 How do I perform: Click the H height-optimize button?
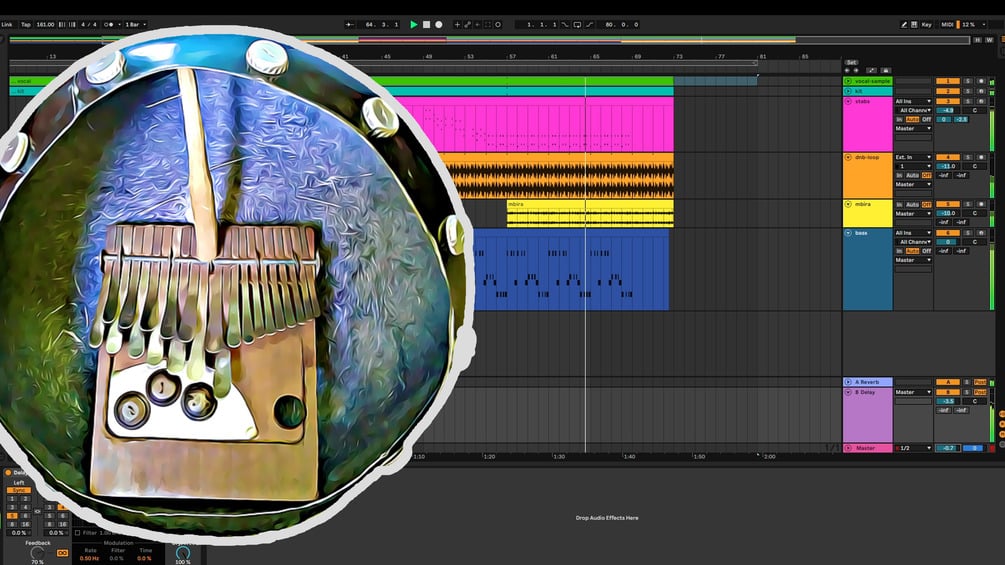coord(977,40)
